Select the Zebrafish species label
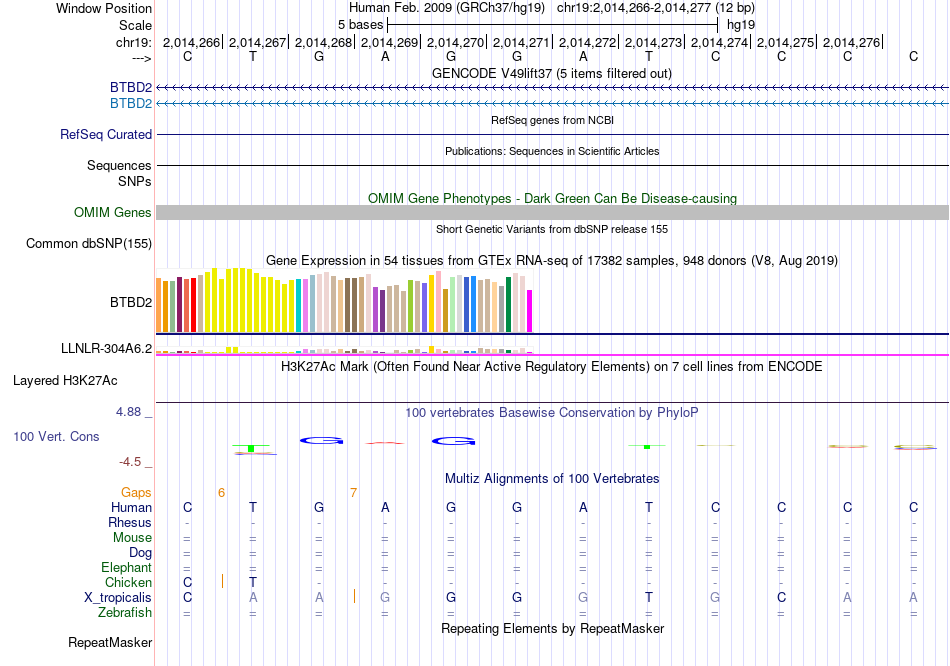 (125, 613)
